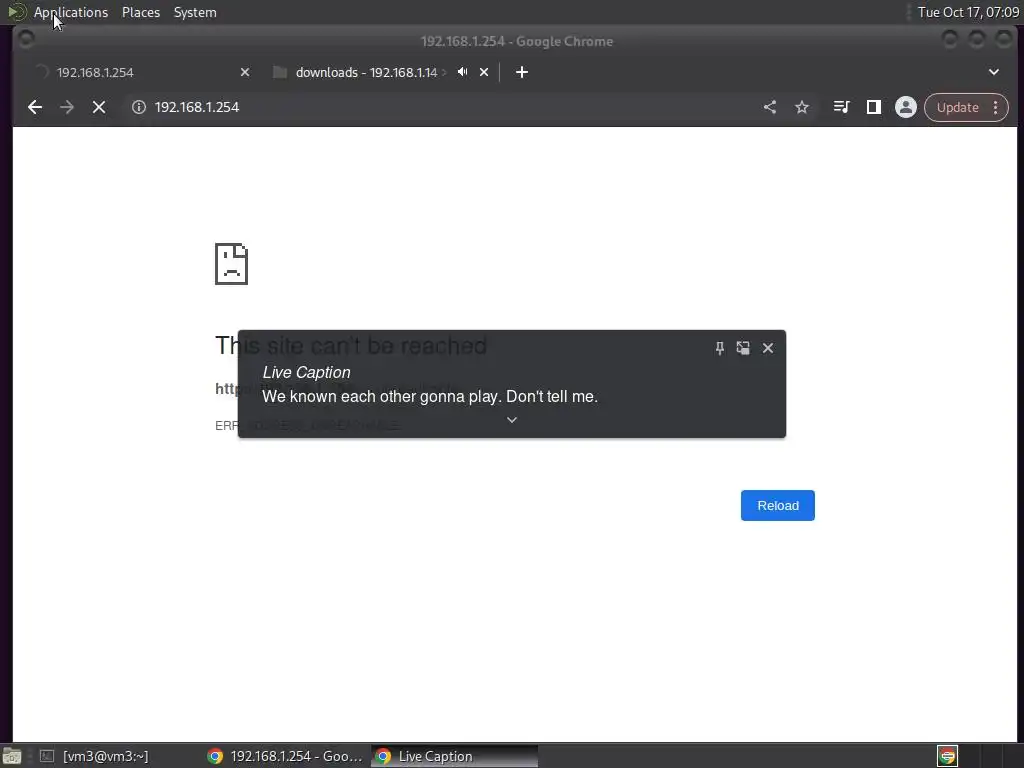
Task: Bookmark this tab with the star icon
Action: point(802,107)
